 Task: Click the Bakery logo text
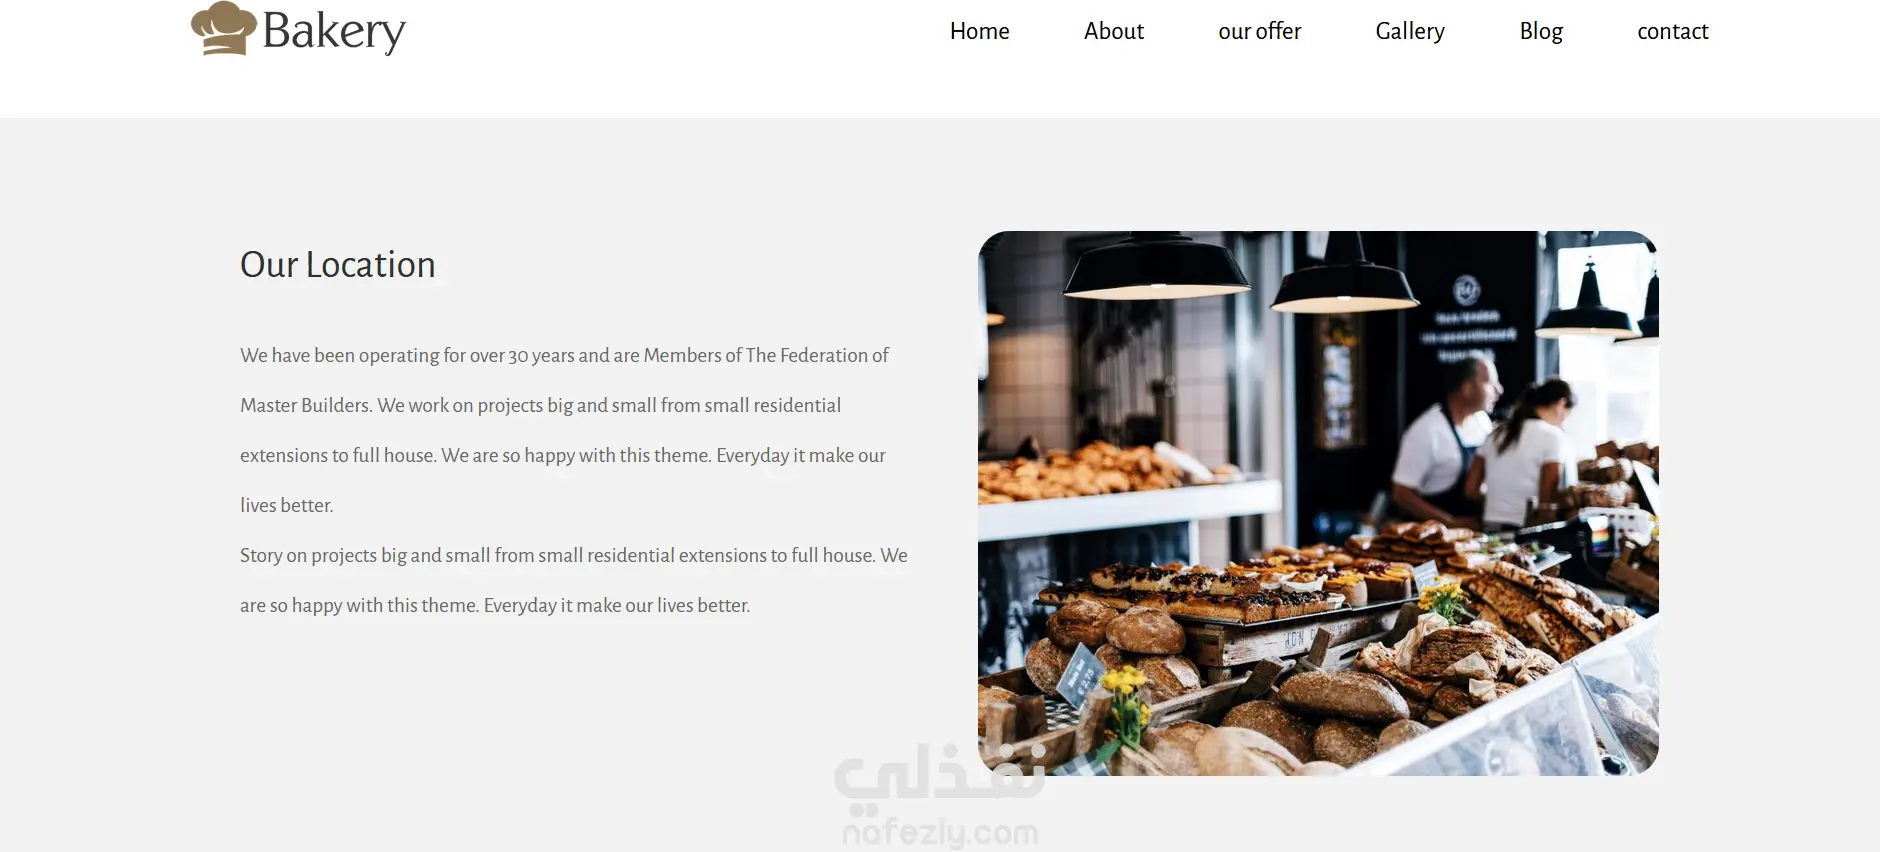pos(334,32)
